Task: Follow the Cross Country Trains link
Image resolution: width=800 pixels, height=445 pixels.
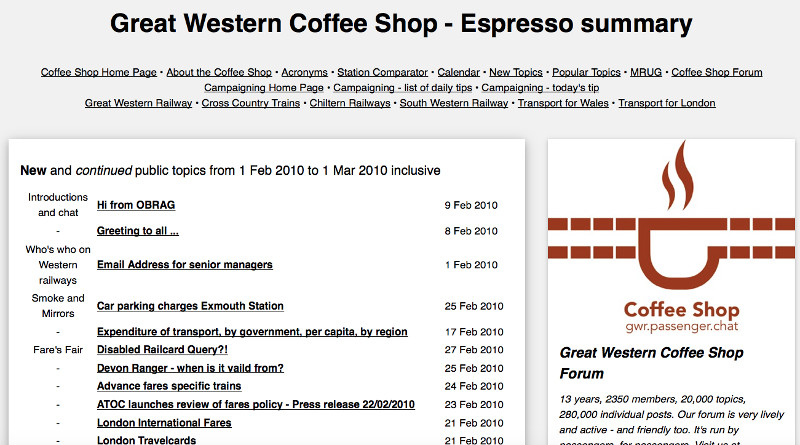Action: point(251,102)
